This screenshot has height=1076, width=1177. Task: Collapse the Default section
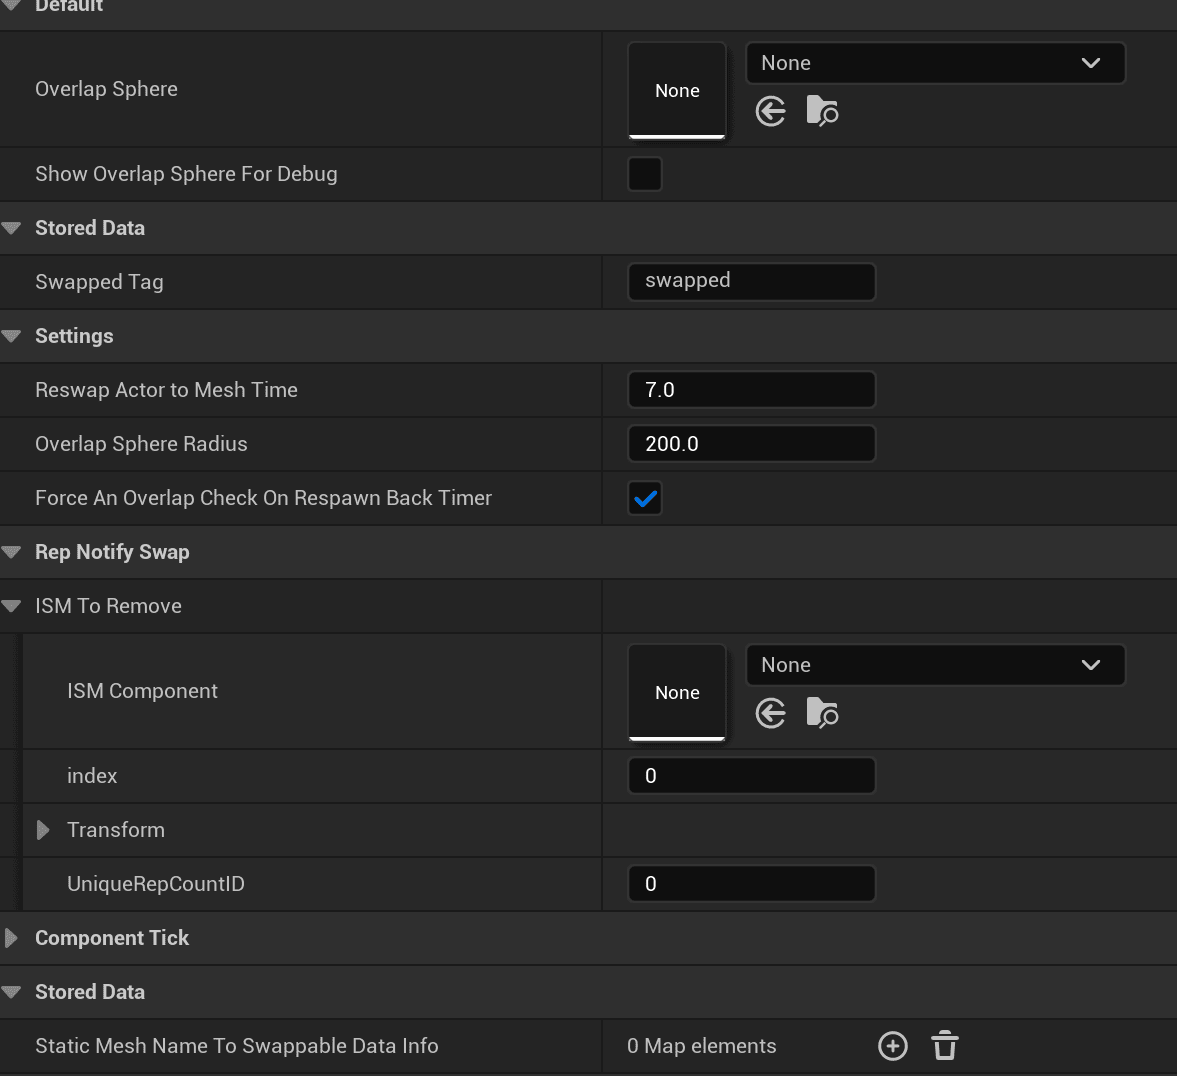11,5
